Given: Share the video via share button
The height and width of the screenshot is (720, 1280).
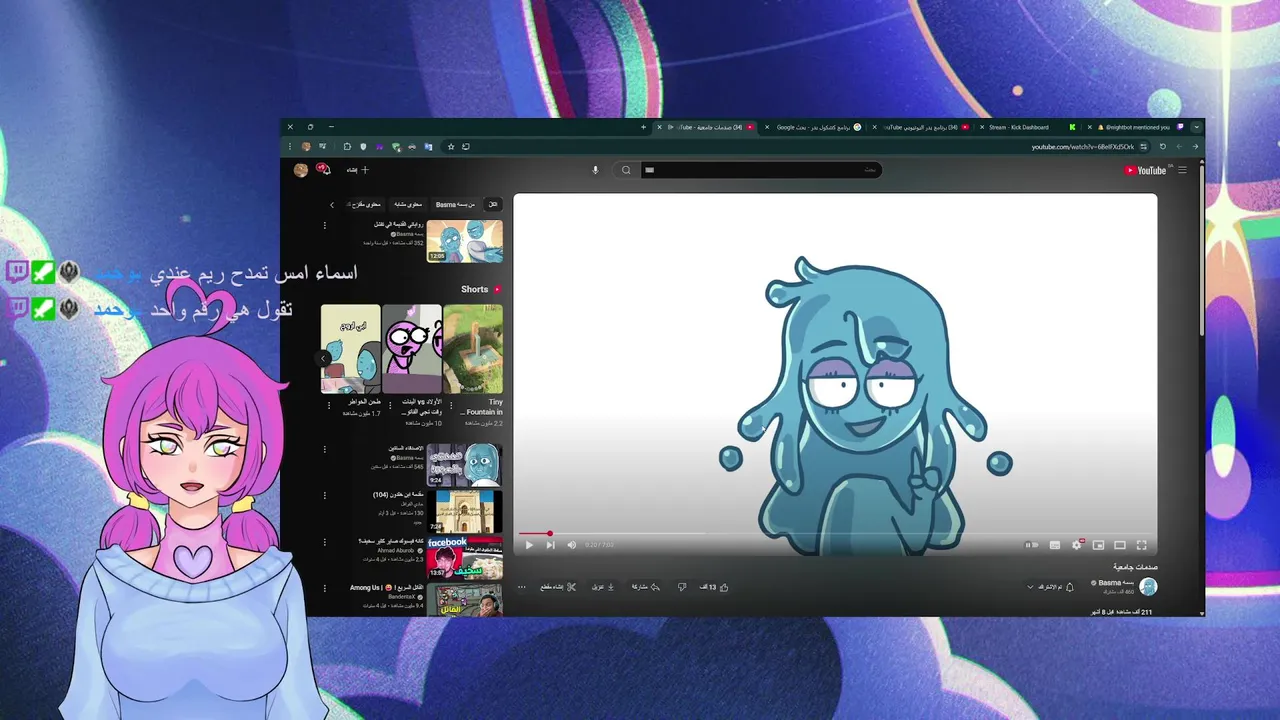Looking at the screenshot, I should pos(646,587).
